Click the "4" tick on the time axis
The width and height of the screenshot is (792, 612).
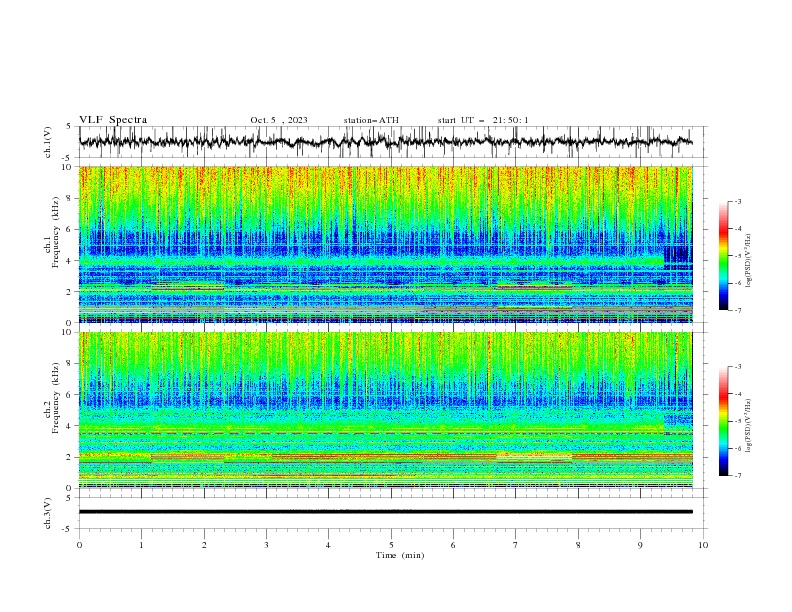[328, 545]
